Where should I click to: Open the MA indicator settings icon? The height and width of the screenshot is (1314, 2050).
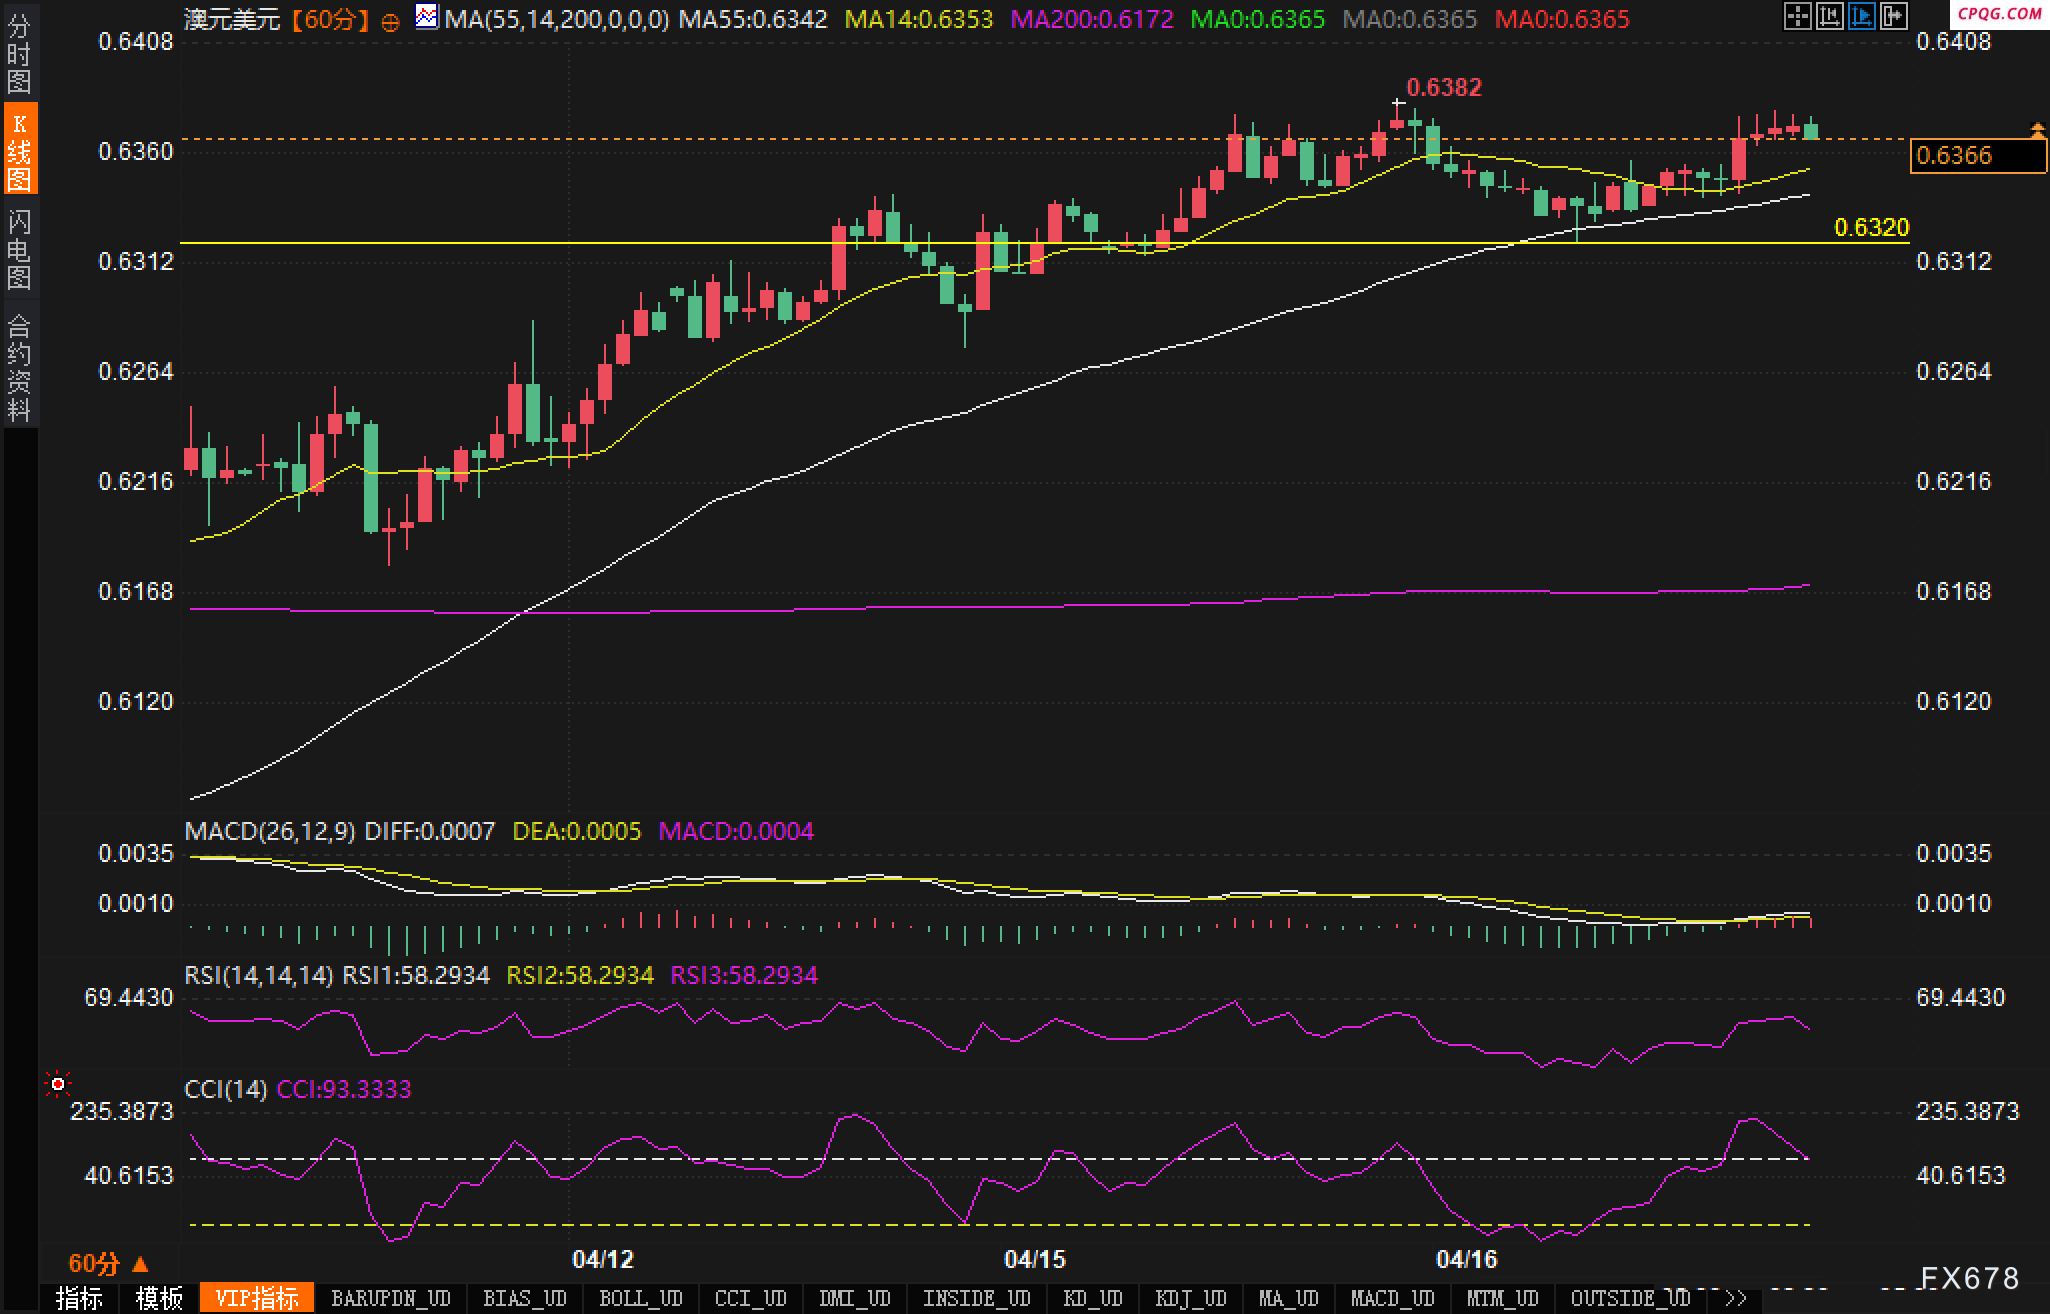(x=427, y=16)
